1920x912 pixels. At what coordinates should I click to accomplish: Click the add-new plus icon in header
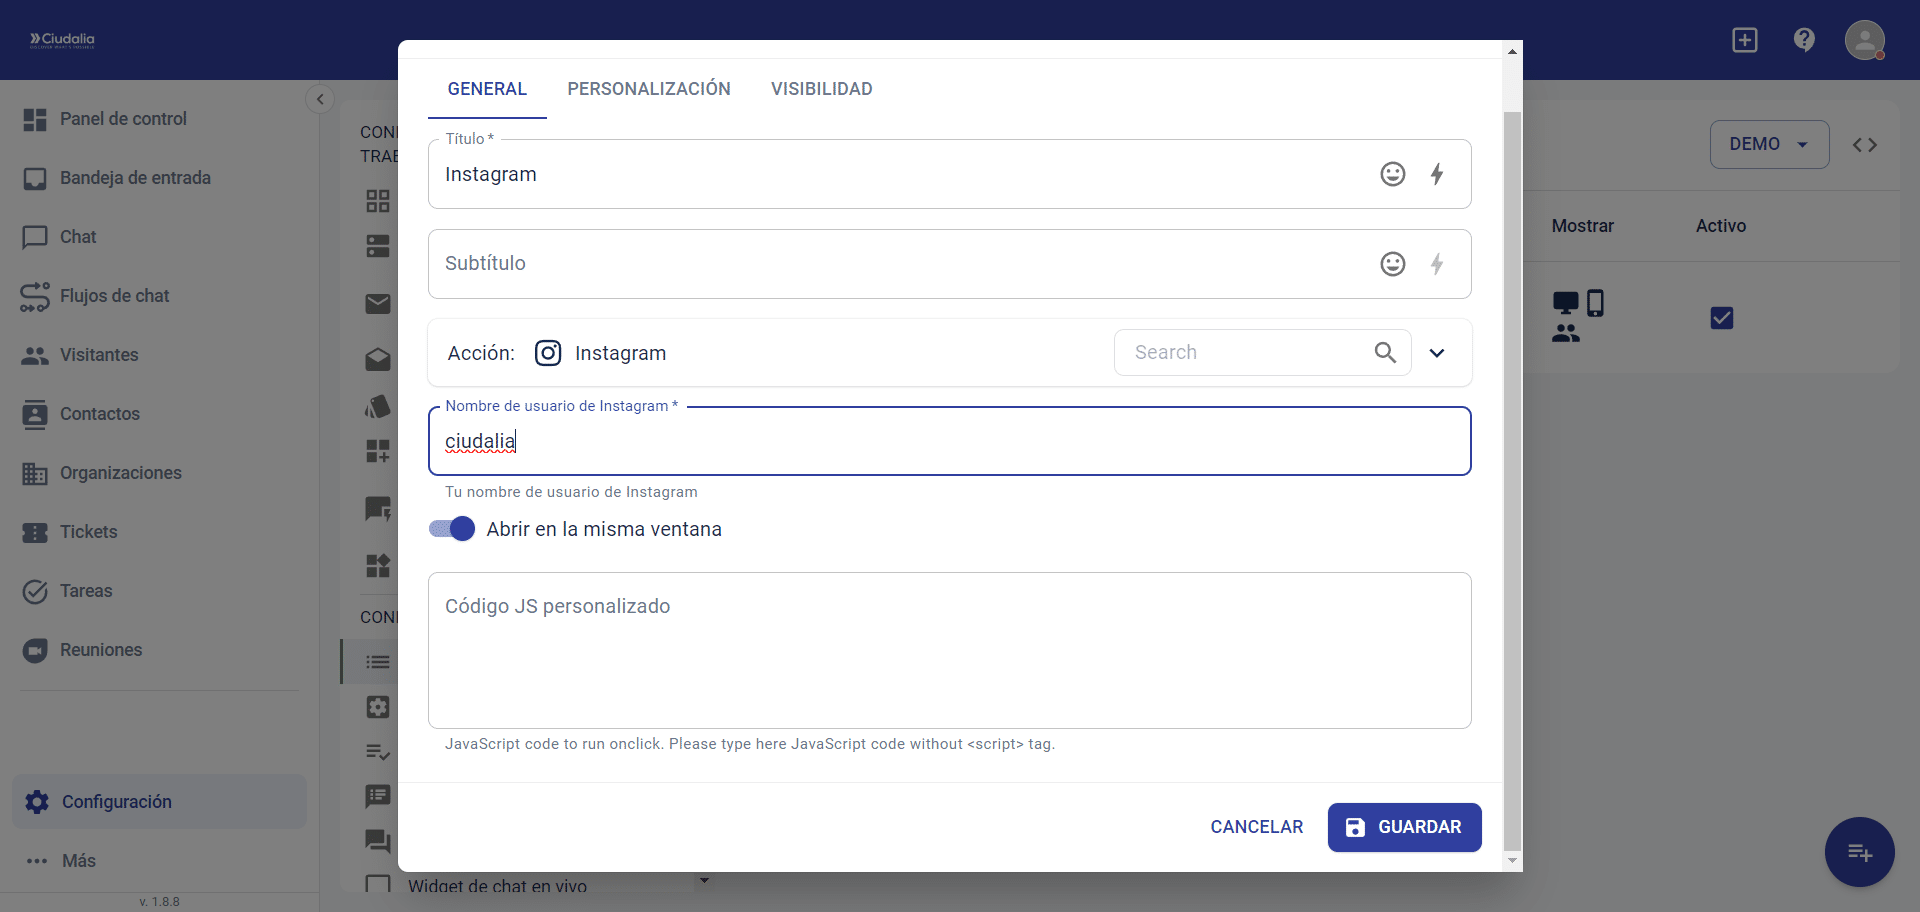click(1744, 40)
